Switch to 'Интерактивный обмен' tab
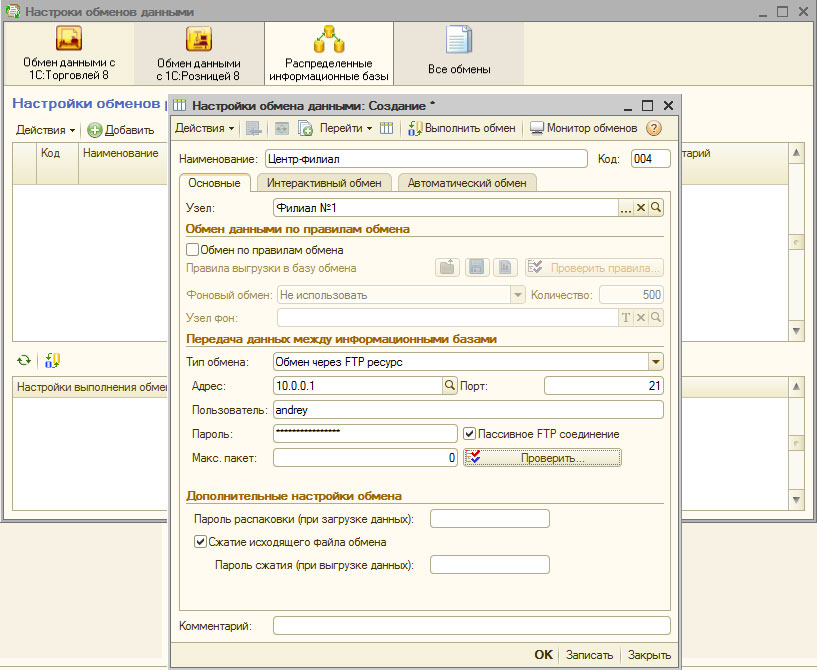 (324, 183)
